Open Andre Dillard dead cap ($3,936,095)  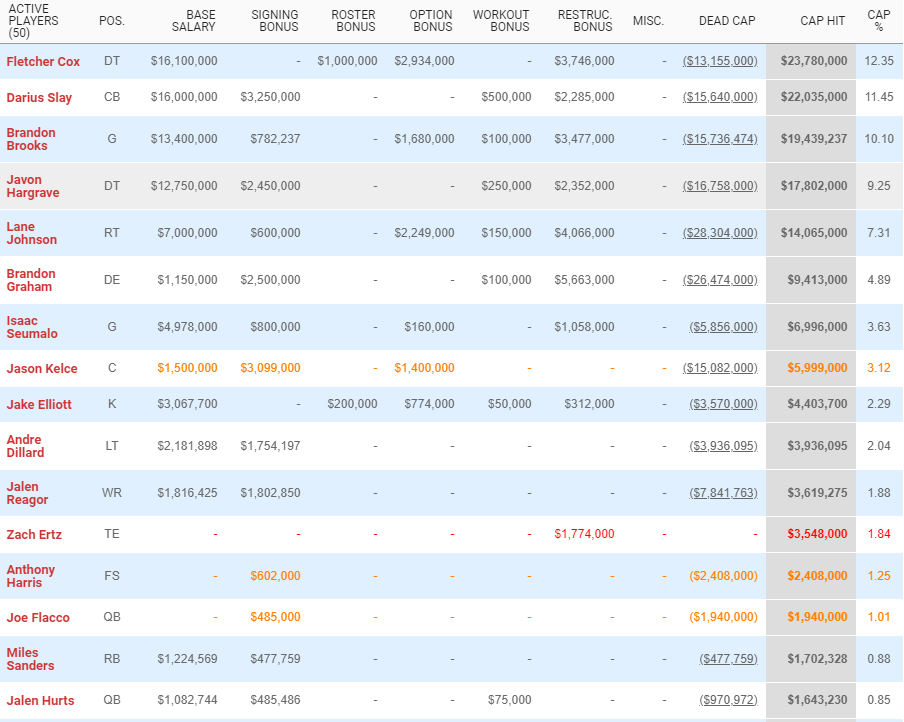coord(724,446)
